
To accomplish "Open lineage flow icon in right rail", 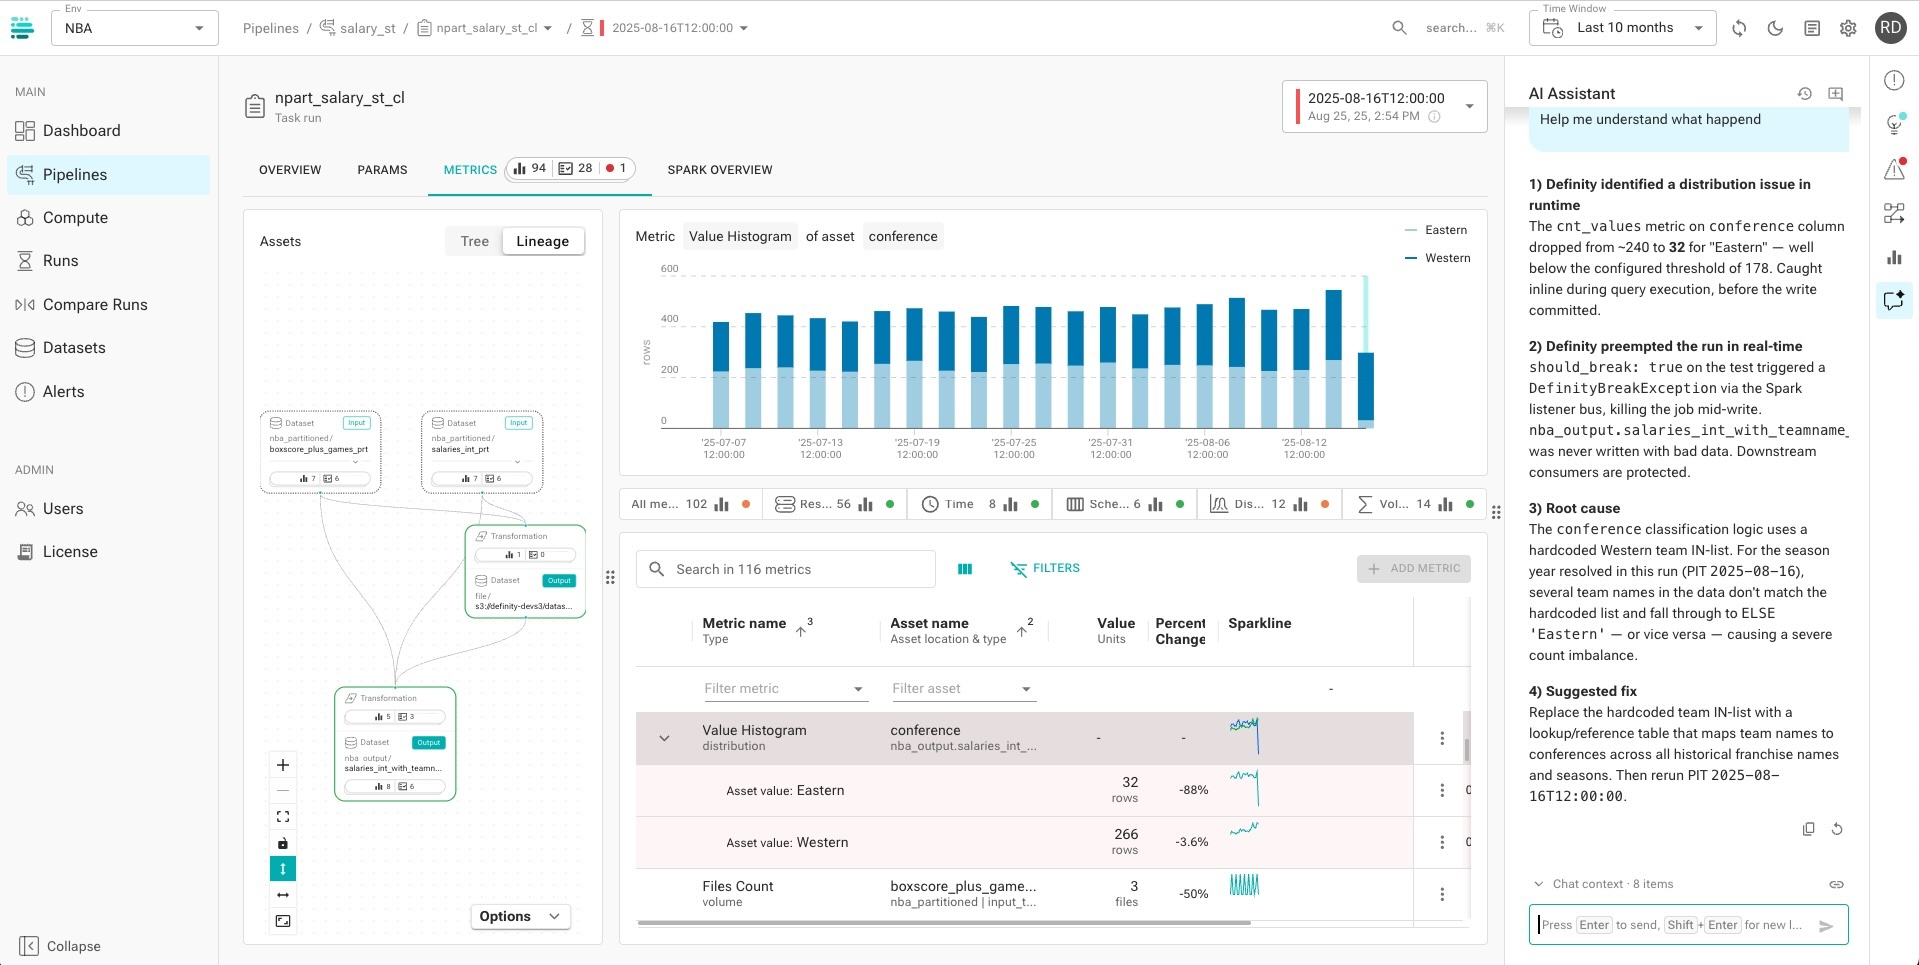I will [x=1894, y=213].
